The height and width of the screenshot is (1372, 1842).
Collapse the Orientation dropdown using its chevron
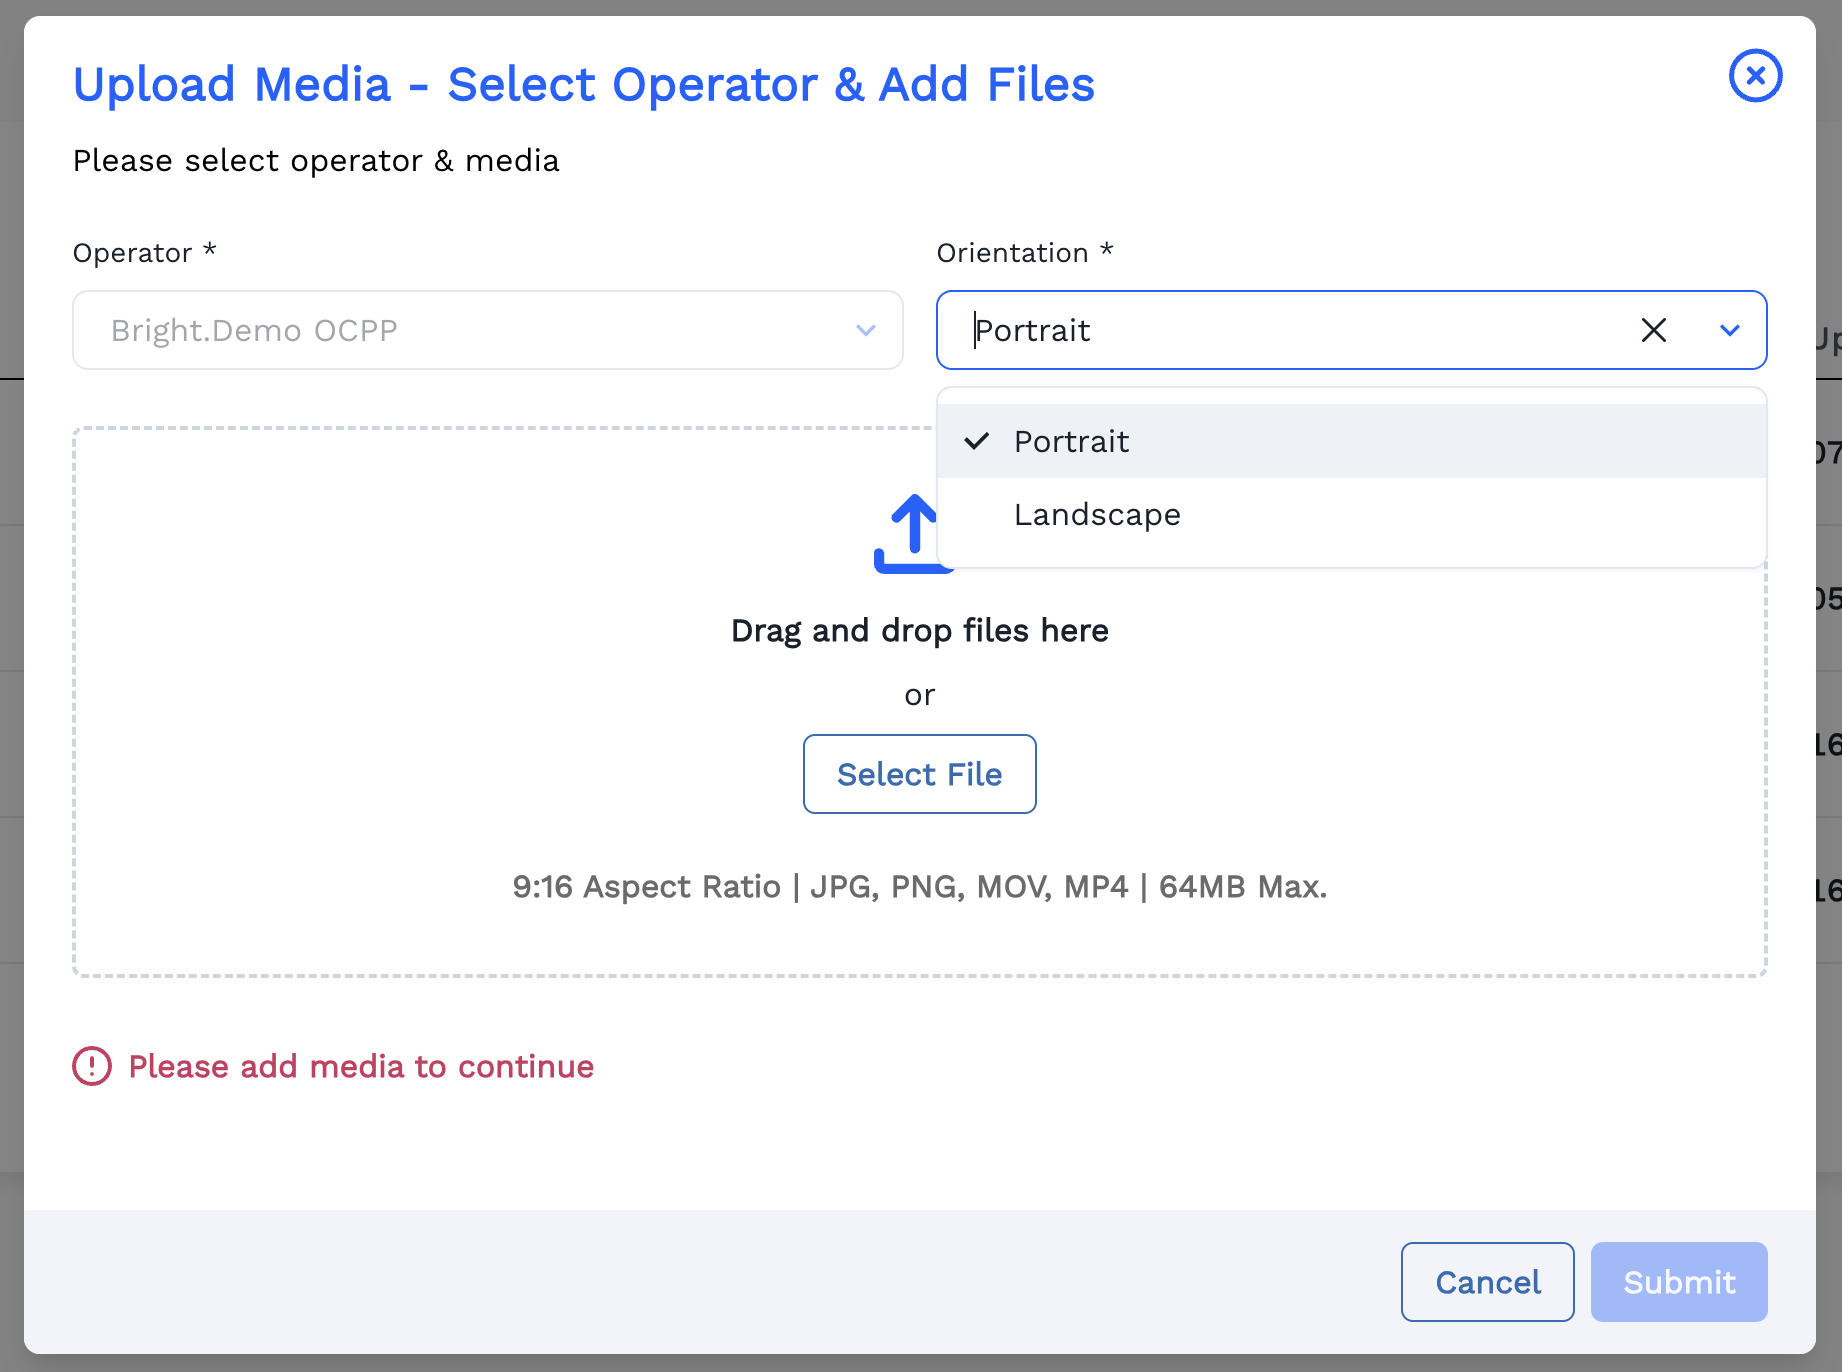[1729, 330]
